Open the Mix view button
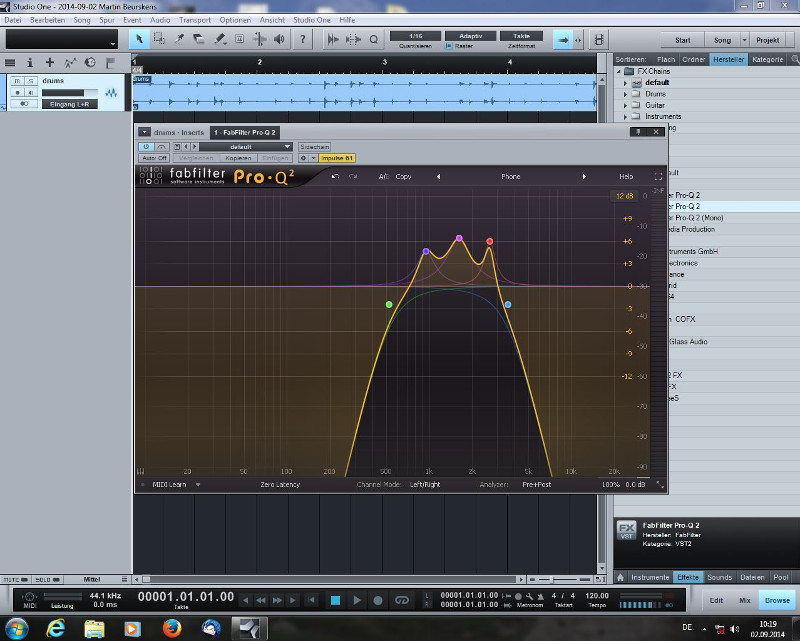Image resolution: width=800 pixels, height=641 pixels. (745, 600)
